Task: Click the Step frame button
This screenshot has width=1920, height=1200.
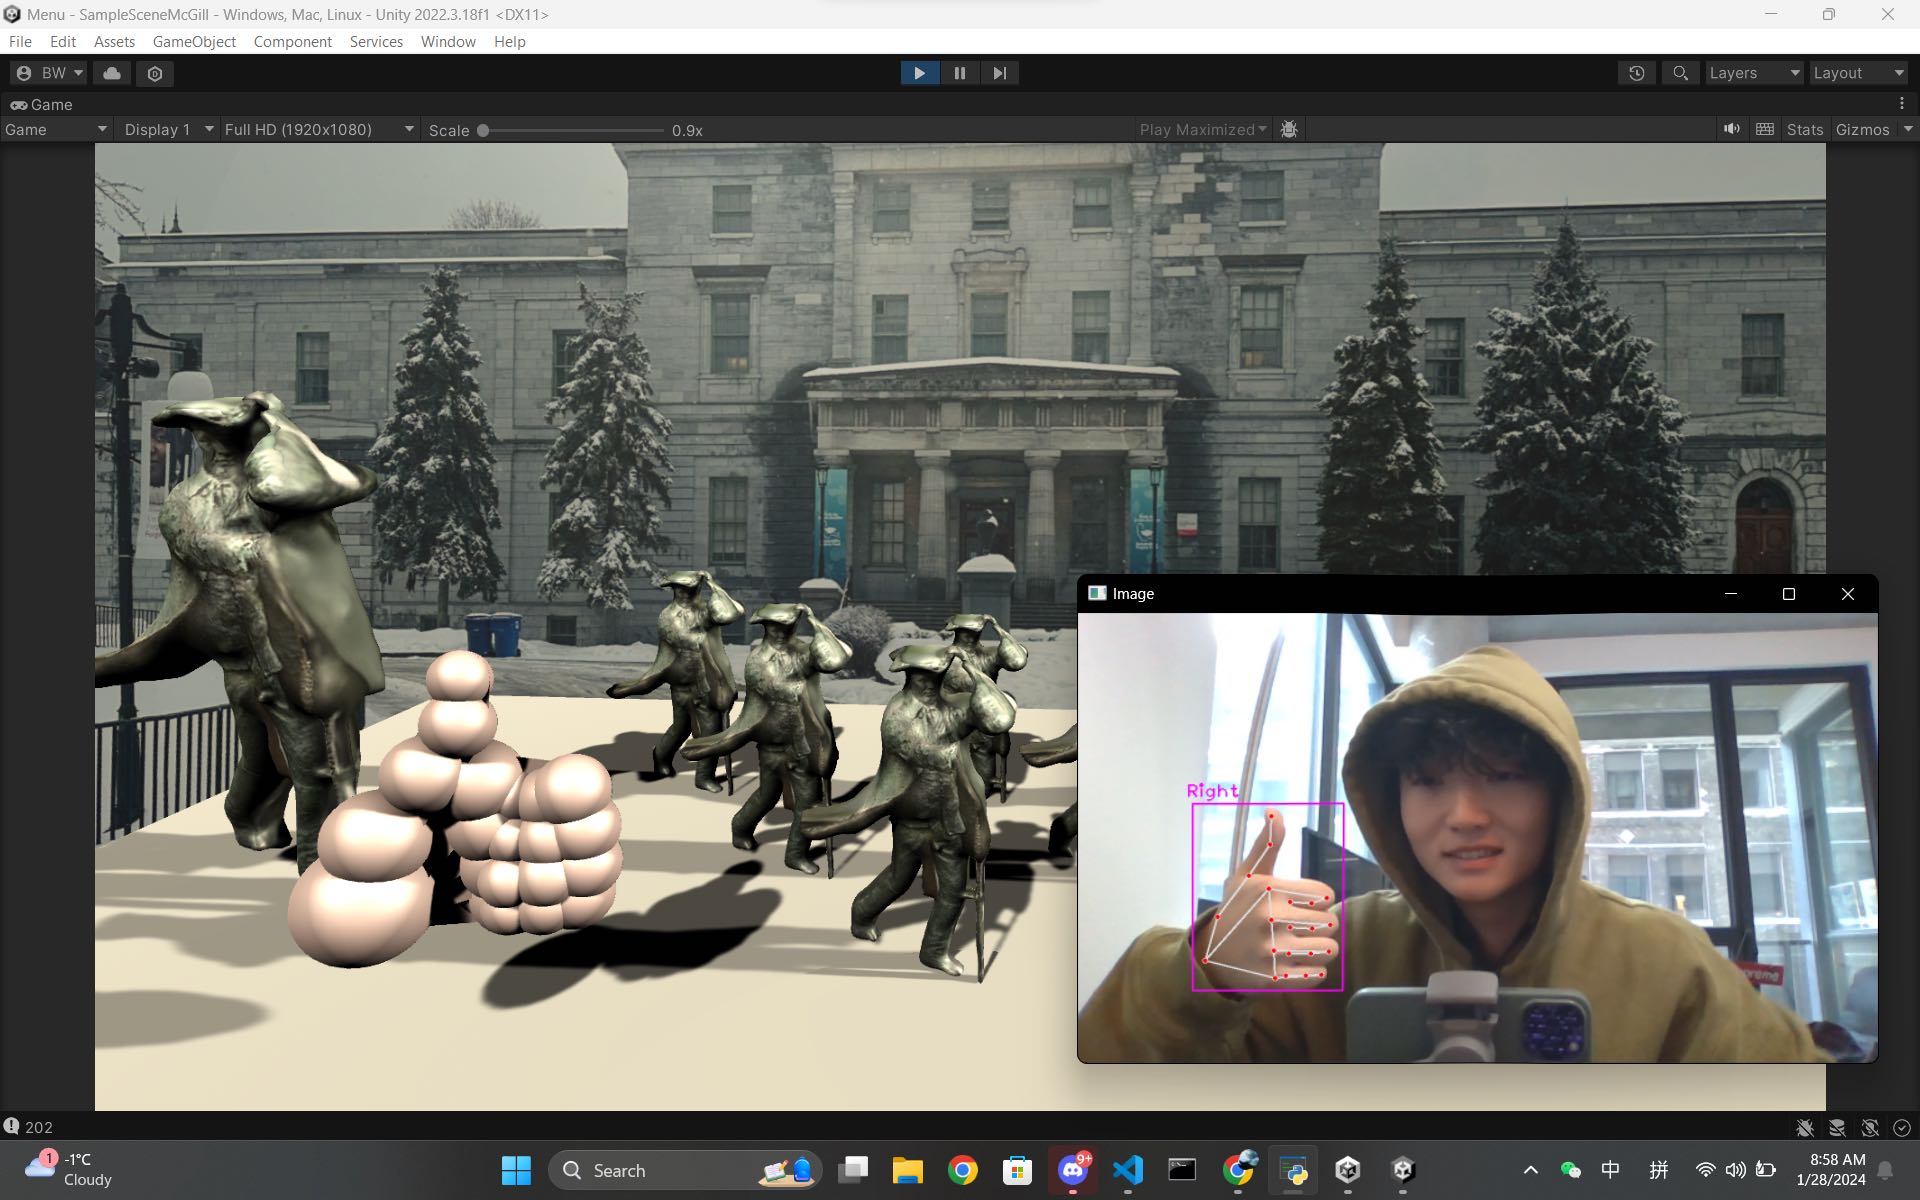Action: pos(999,73)
